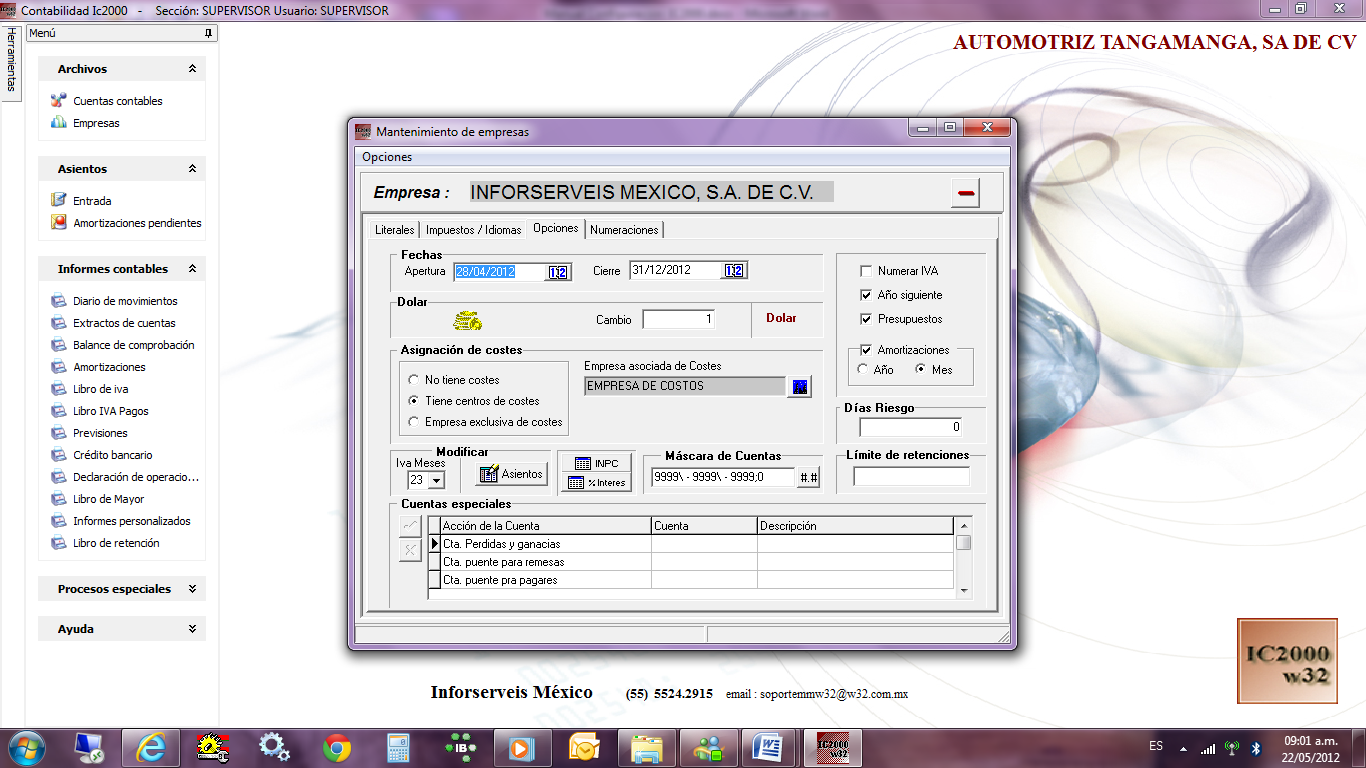The width and height of the screenshot is (1366, 768).
Task: Click the gold coins Dolar icon
Action: pos(467,320)
